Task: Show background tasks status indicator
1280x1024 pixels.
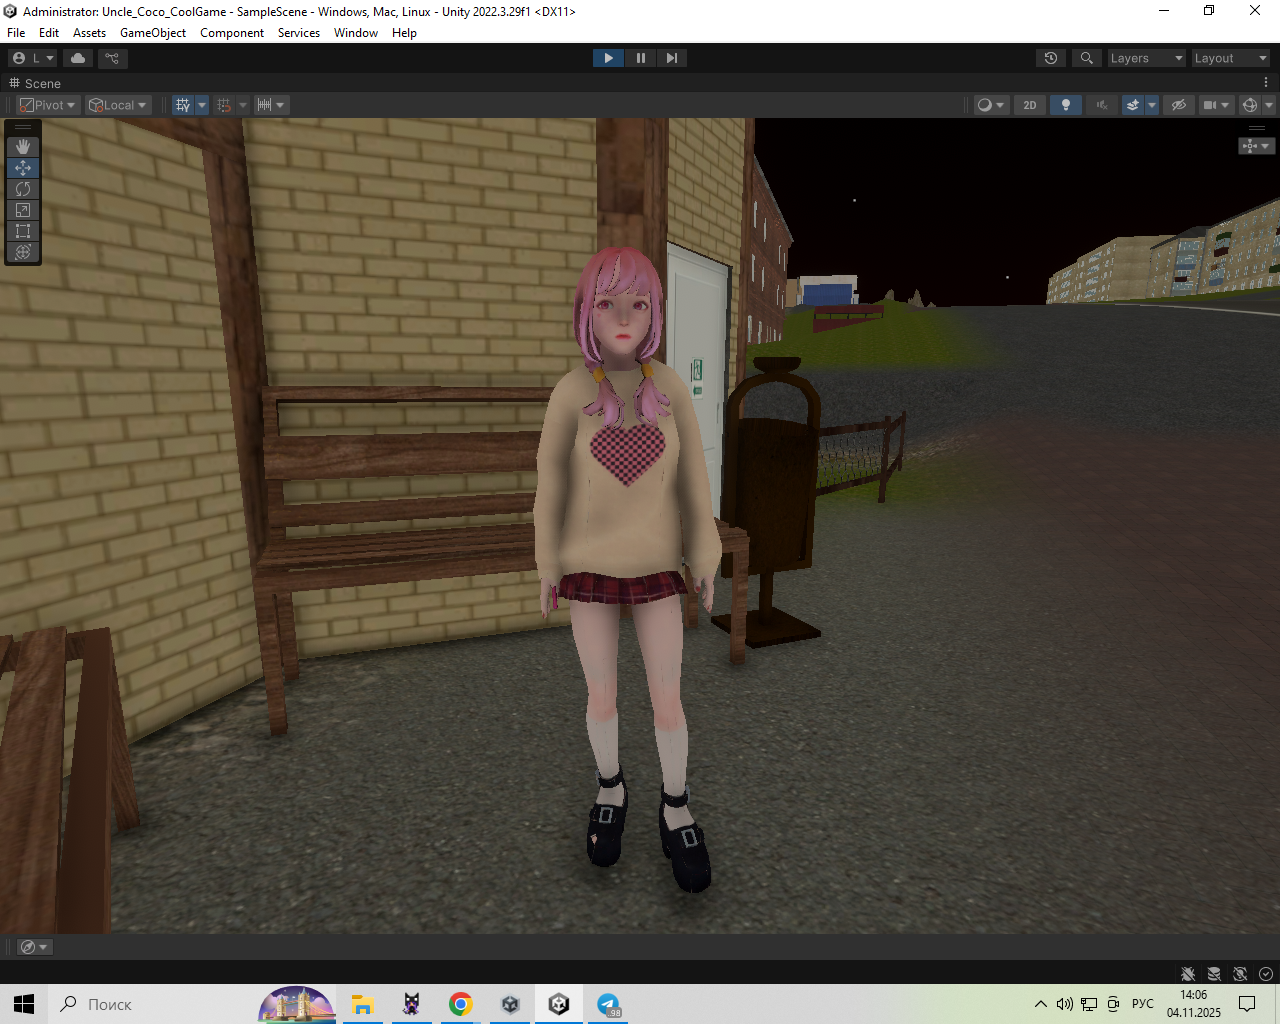Action: (x=1266, y=974)
